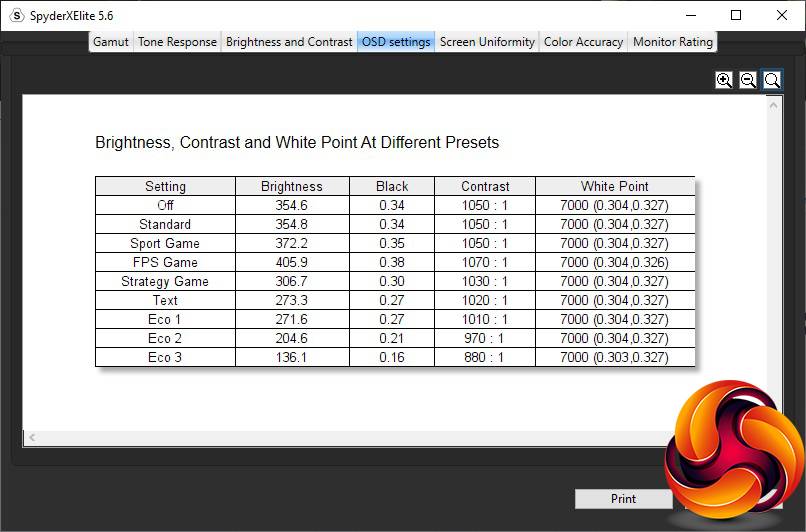
Task: Click brightness value 372.2
Action: tap(292, 243)
